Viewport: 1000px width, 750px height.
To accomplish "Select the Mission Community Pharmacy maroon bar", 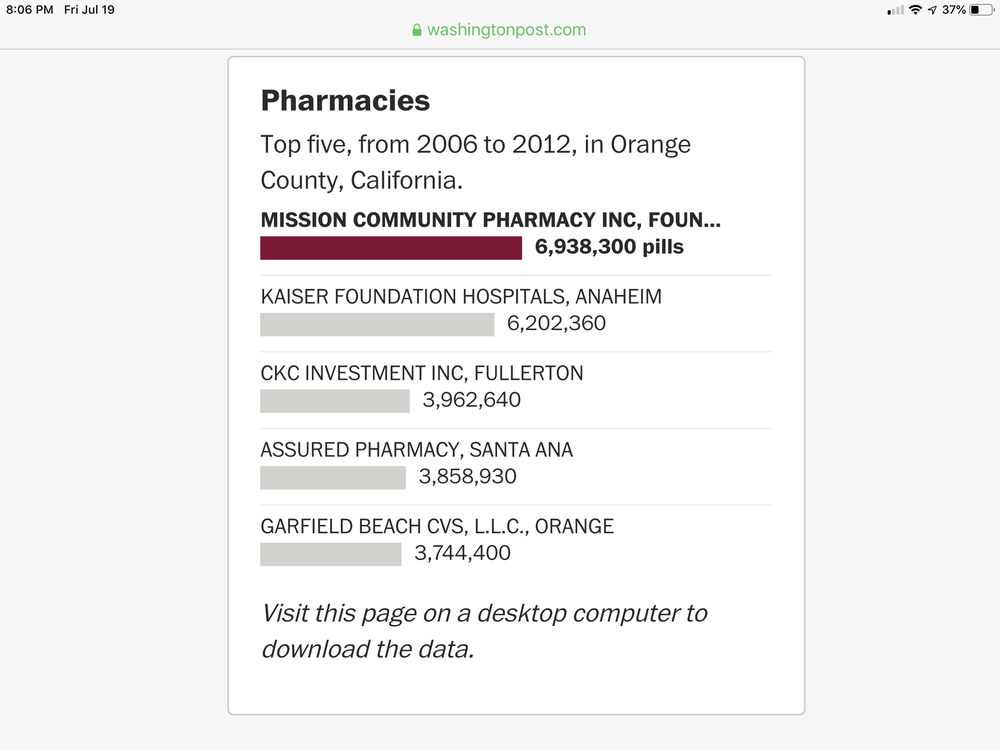I will click(x=391, y=248).
